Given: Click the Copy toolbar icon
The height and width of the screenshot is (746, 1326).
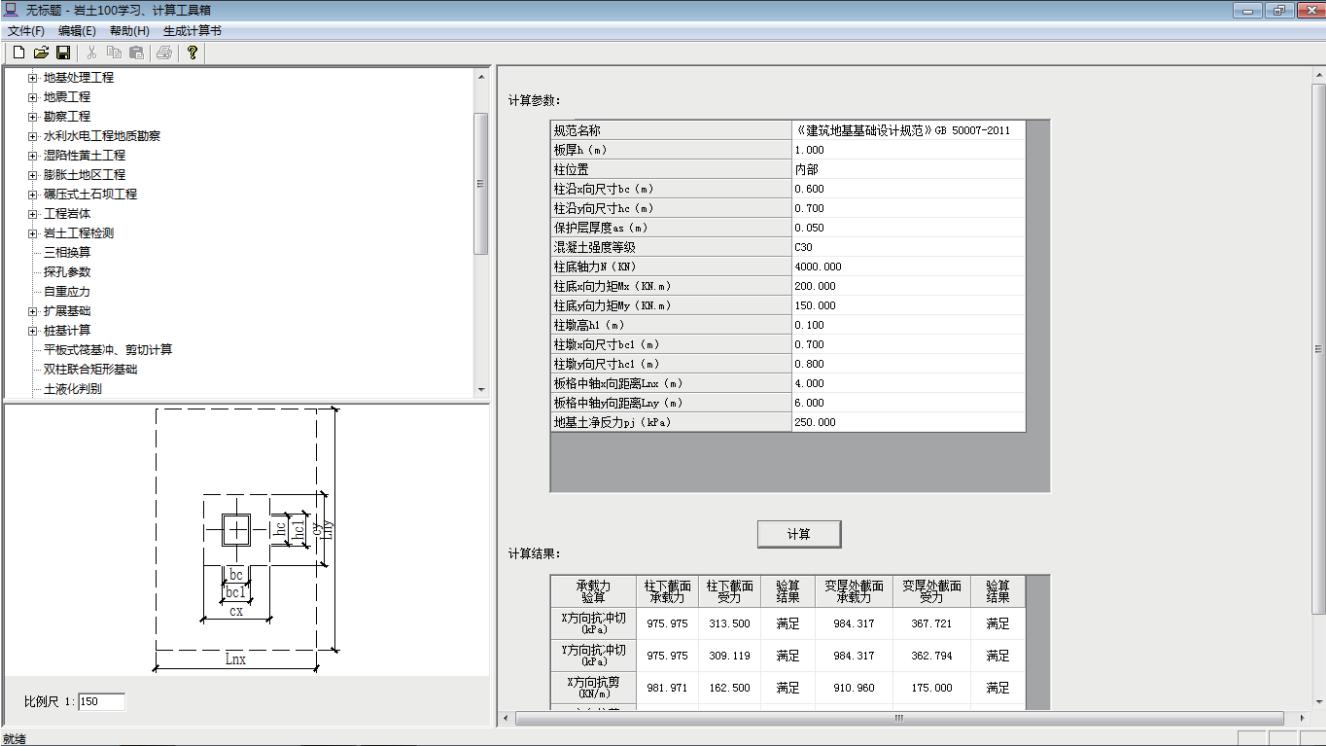Looking at the screenshot, I should tap(114, 52).
